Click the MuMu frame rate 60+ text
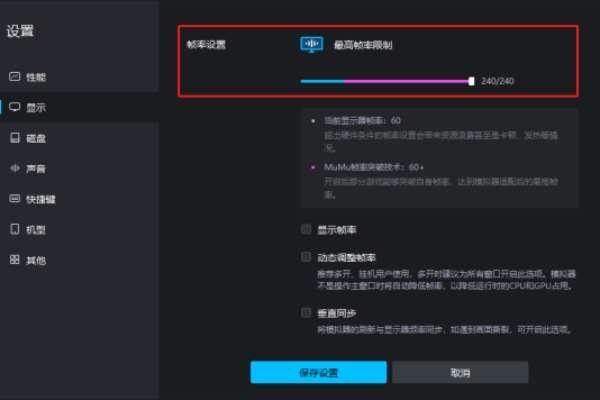Image resolution: width=600 pixels, height=400 pixels. pyautogui.click(x=373, y=167)
